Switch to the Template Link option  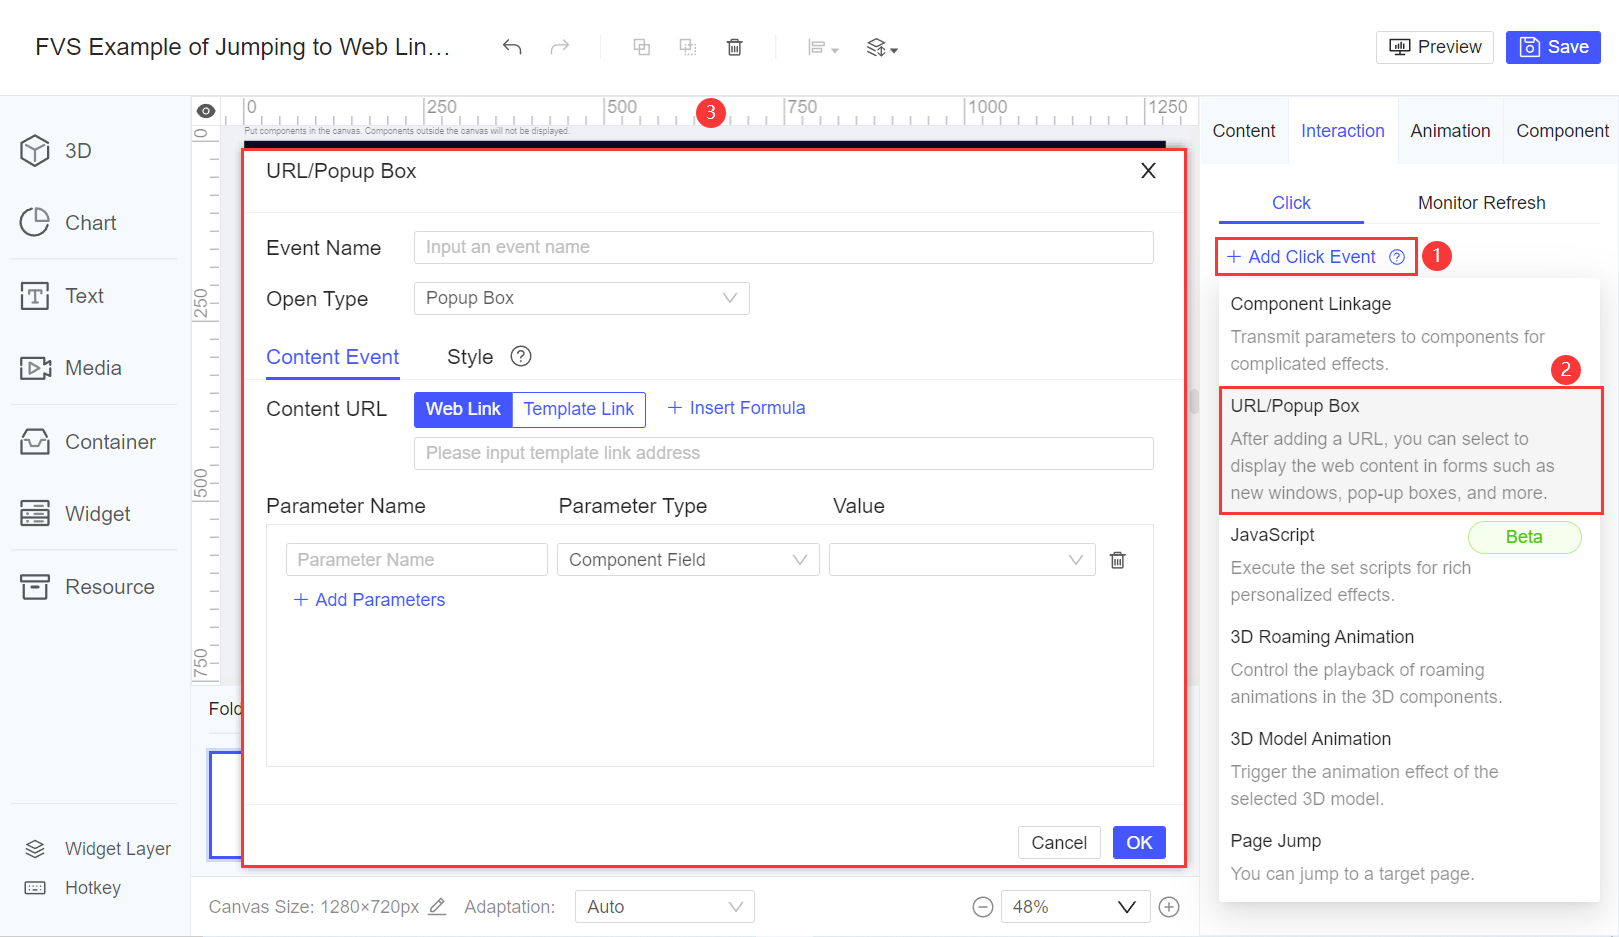(578, 409)
